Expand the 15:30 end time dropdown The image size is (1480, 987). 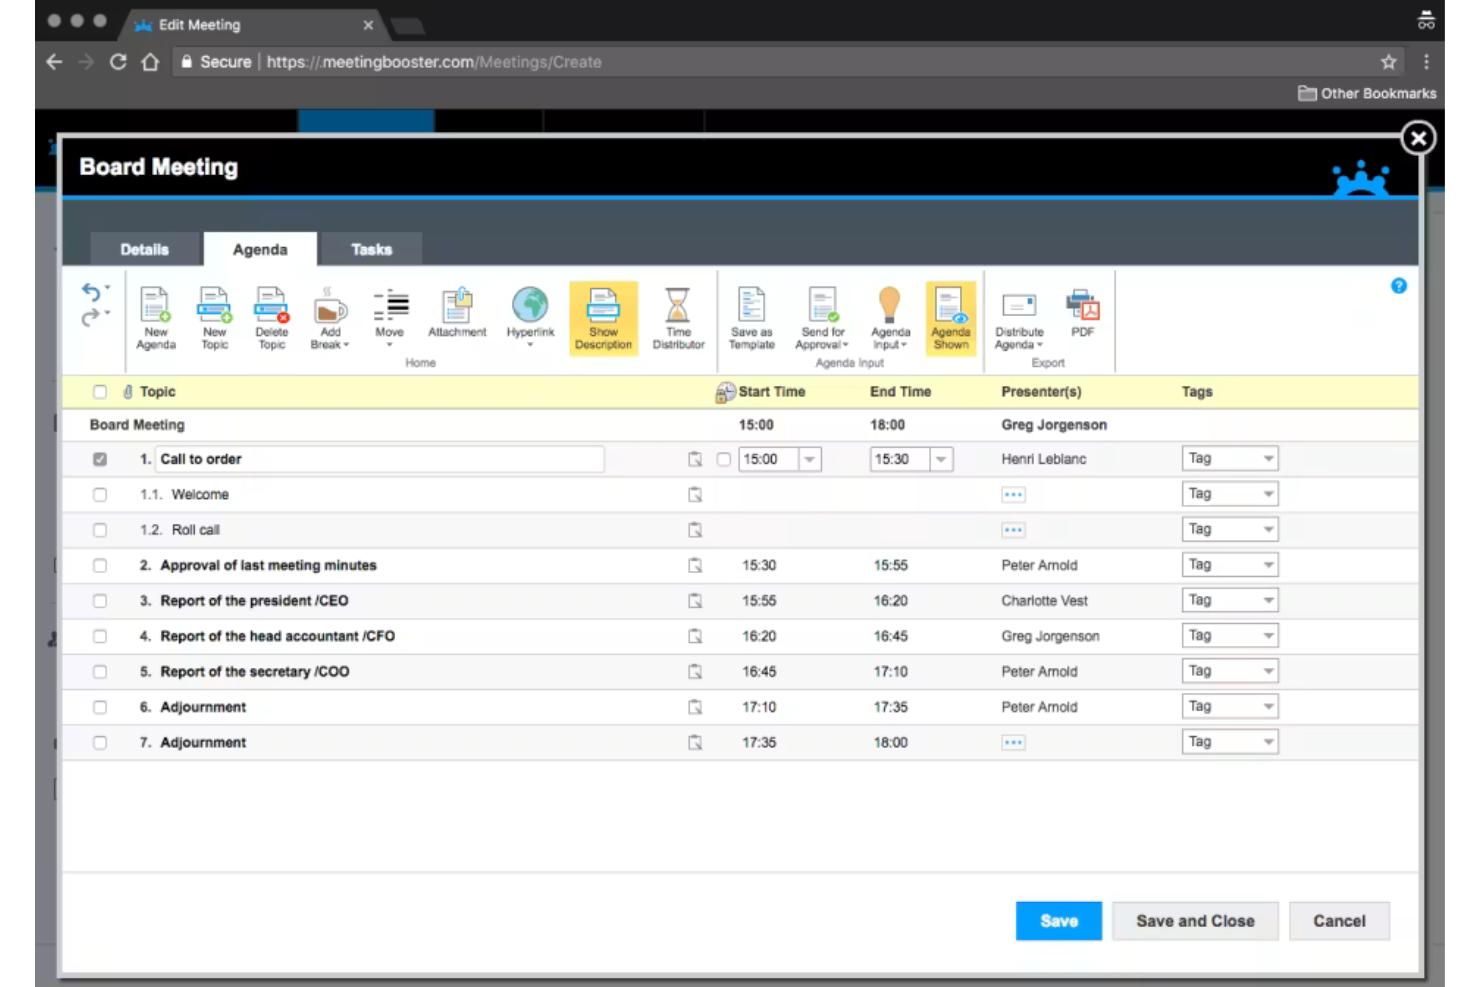(941, 459)
